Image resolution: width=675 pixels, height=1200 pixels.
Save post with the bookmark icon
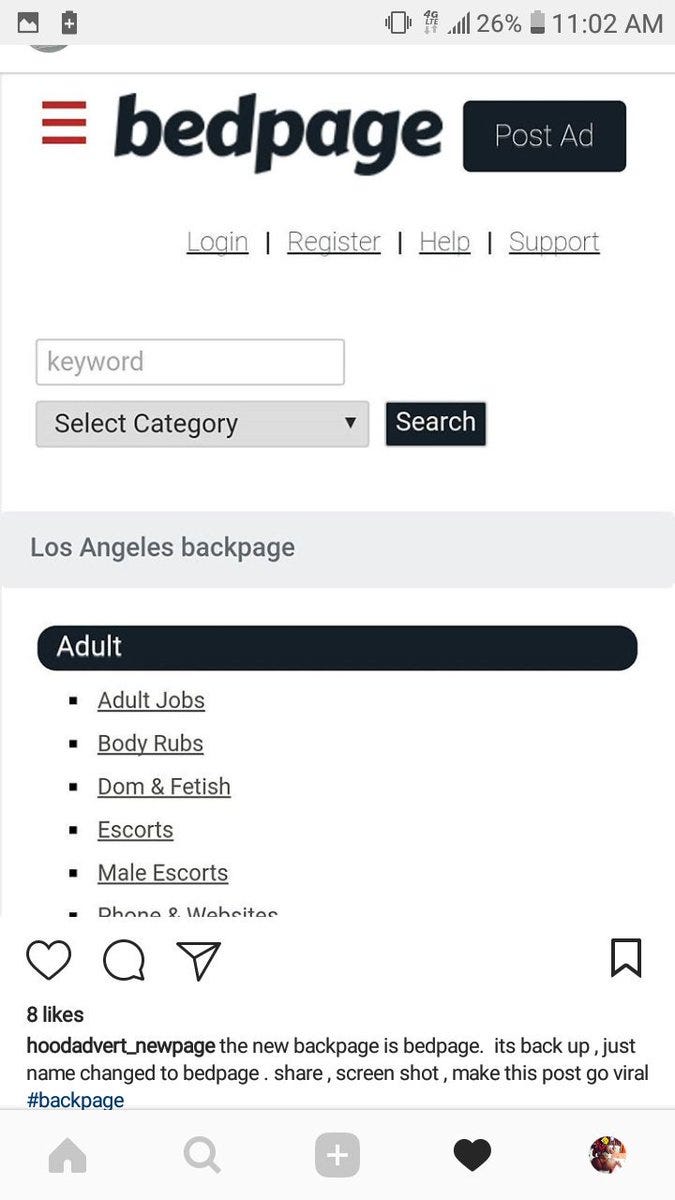pyautogui.click(x=626, y=958)
